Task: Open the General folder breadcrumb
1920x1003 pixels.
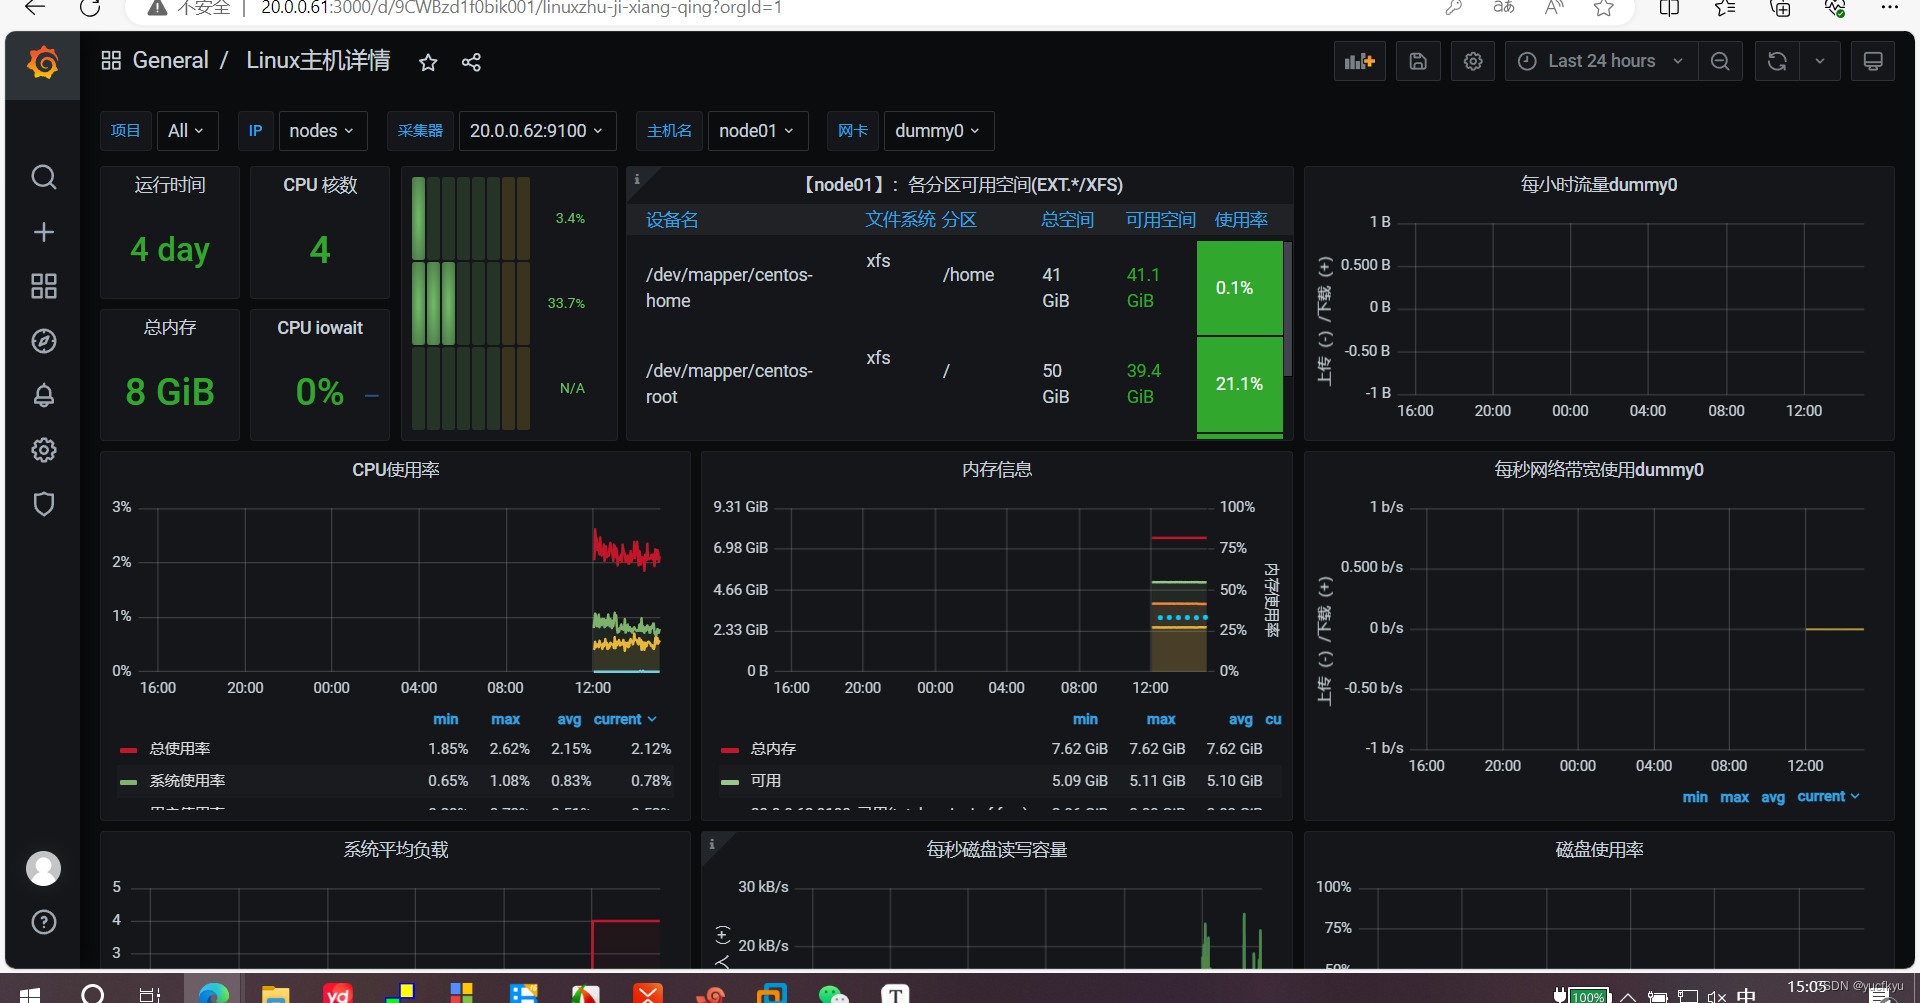Action: click(170, 61)
